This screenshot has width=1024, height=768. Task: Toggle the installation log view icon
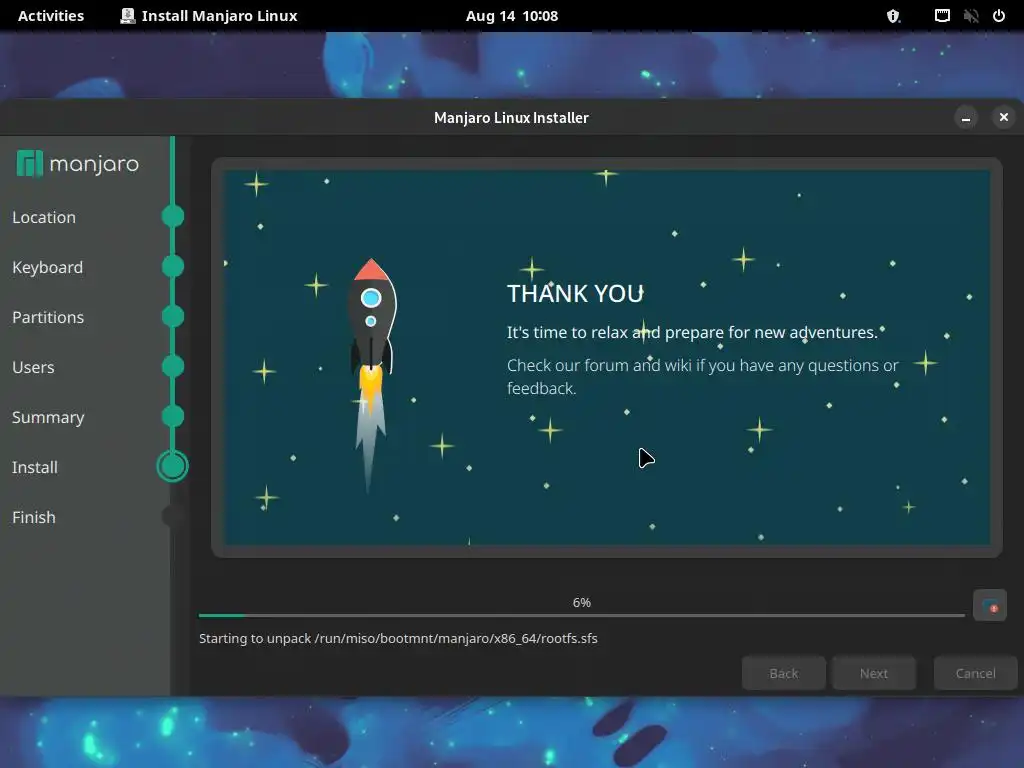989,606
